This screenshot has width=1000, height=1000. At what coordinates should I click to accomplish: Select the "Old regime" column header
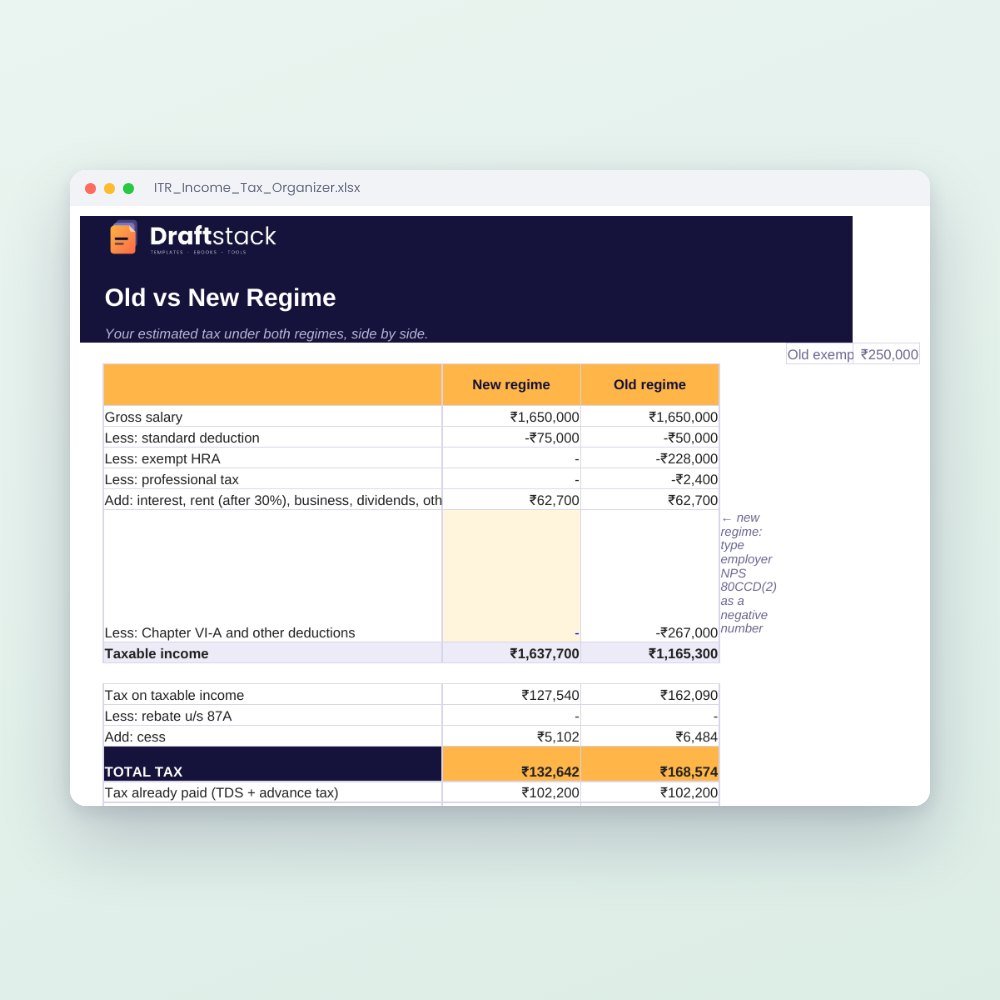[x=650, y=385]
